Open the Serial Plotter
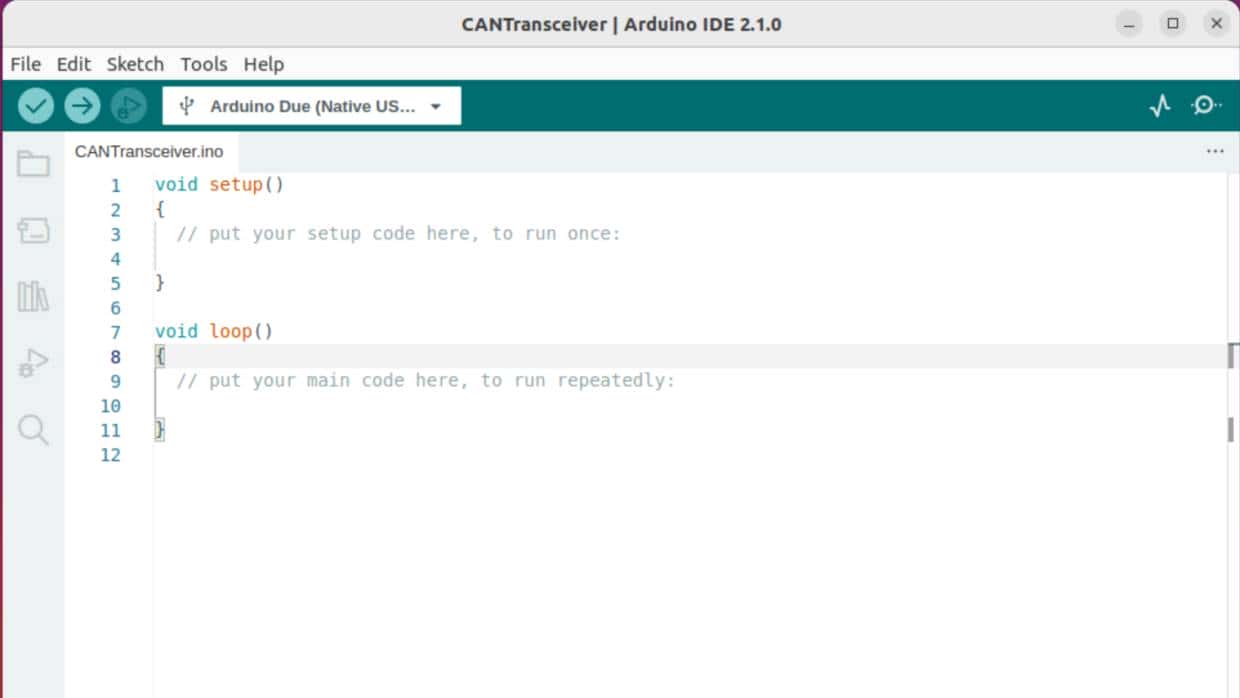1240x698 pixels. [x=1159, y=105]
